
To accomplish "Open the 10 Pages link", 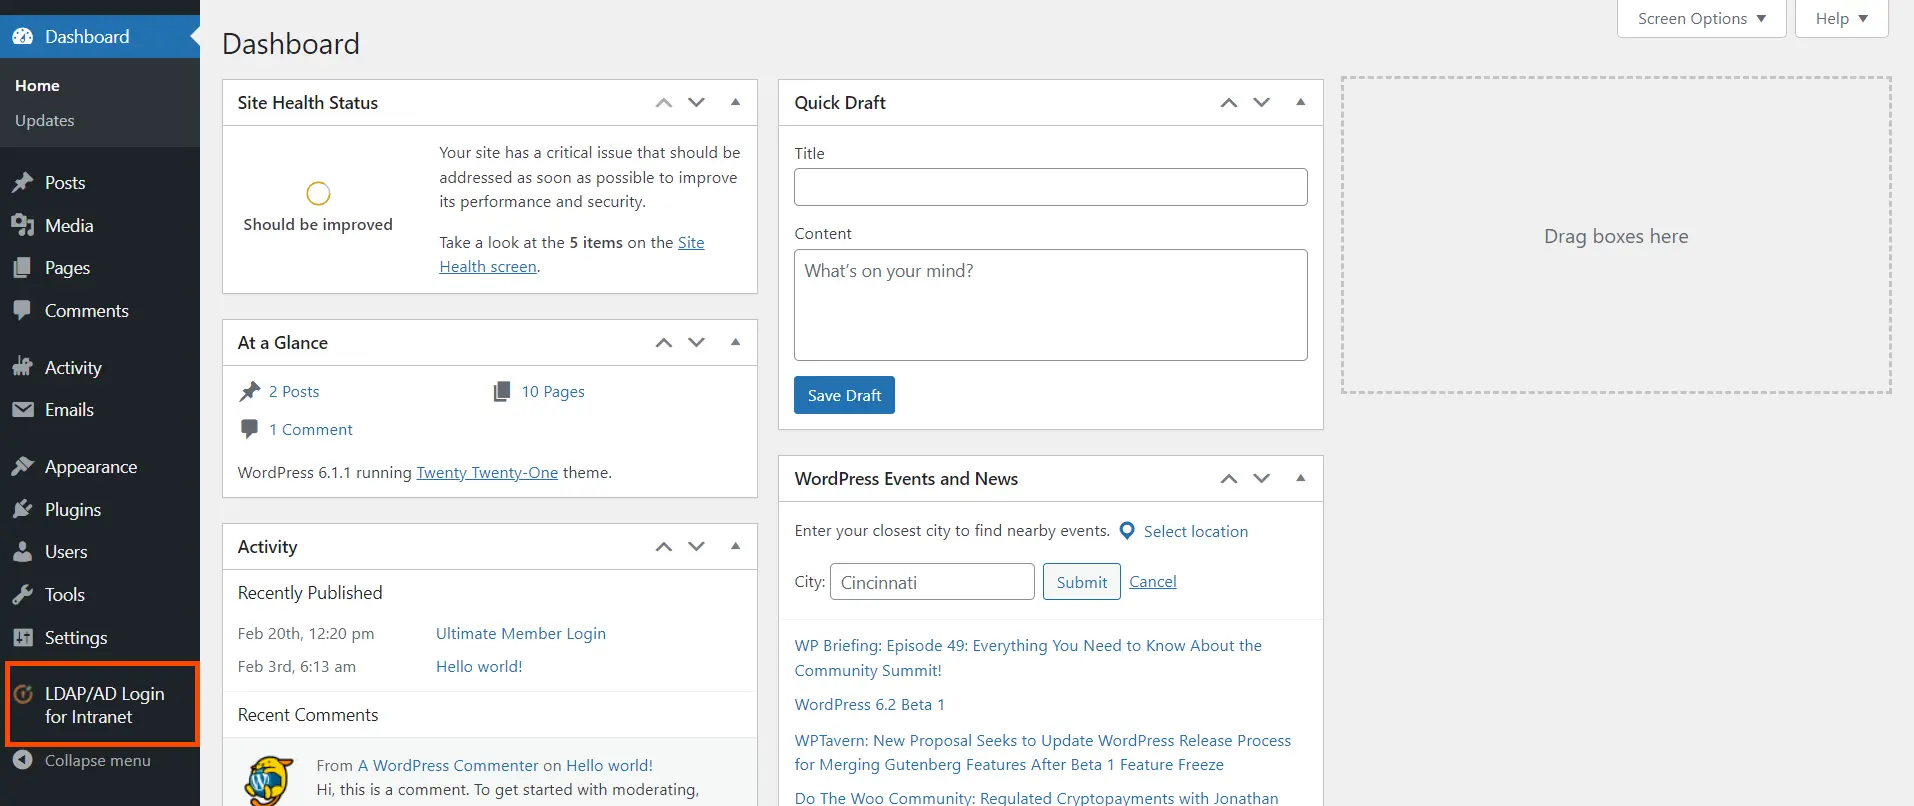I will tap(553, 392).
